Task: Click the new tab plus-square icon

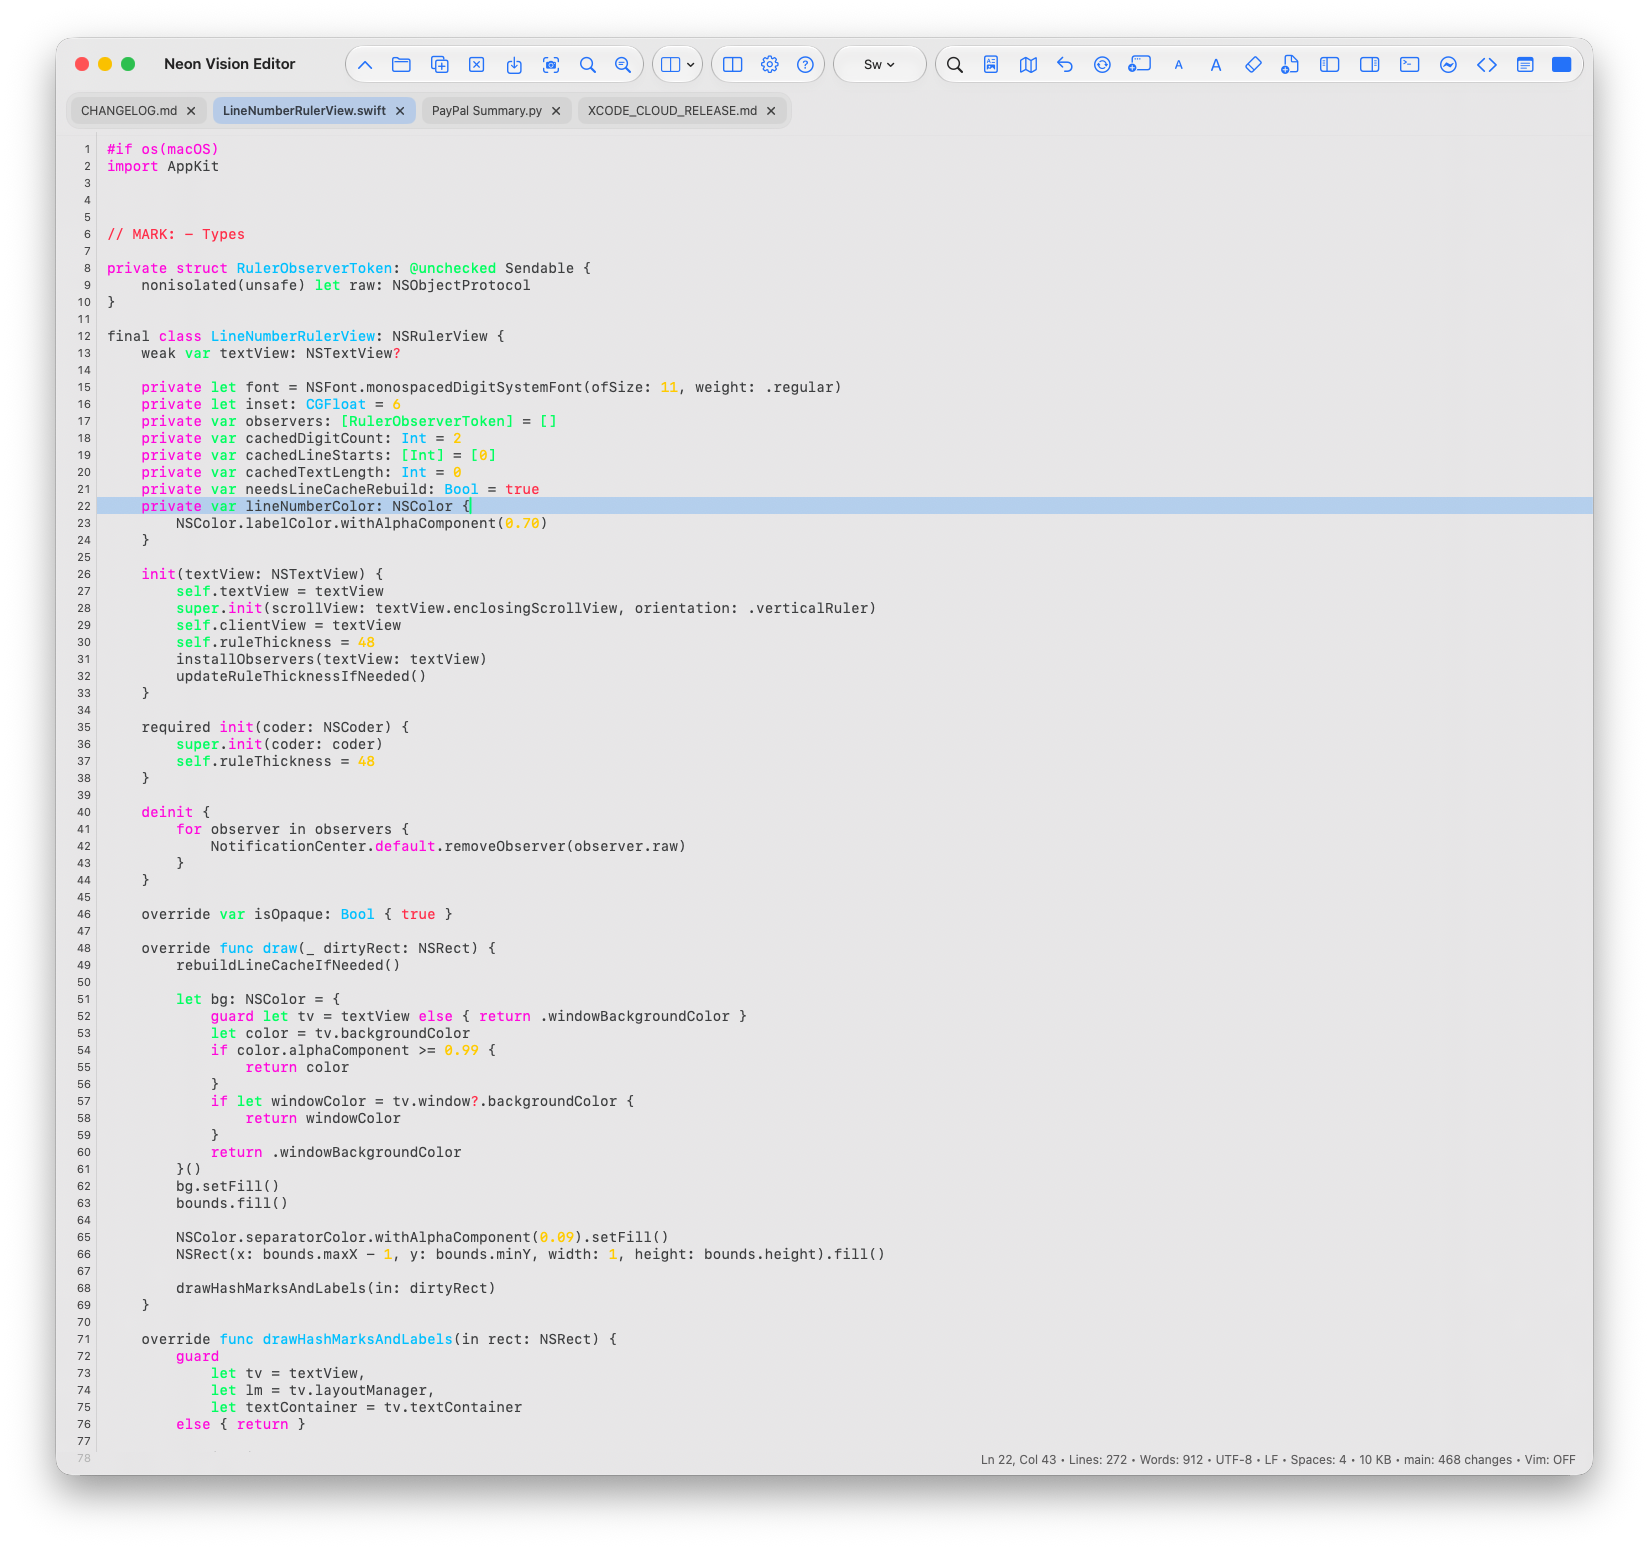Action: (439, 65)
